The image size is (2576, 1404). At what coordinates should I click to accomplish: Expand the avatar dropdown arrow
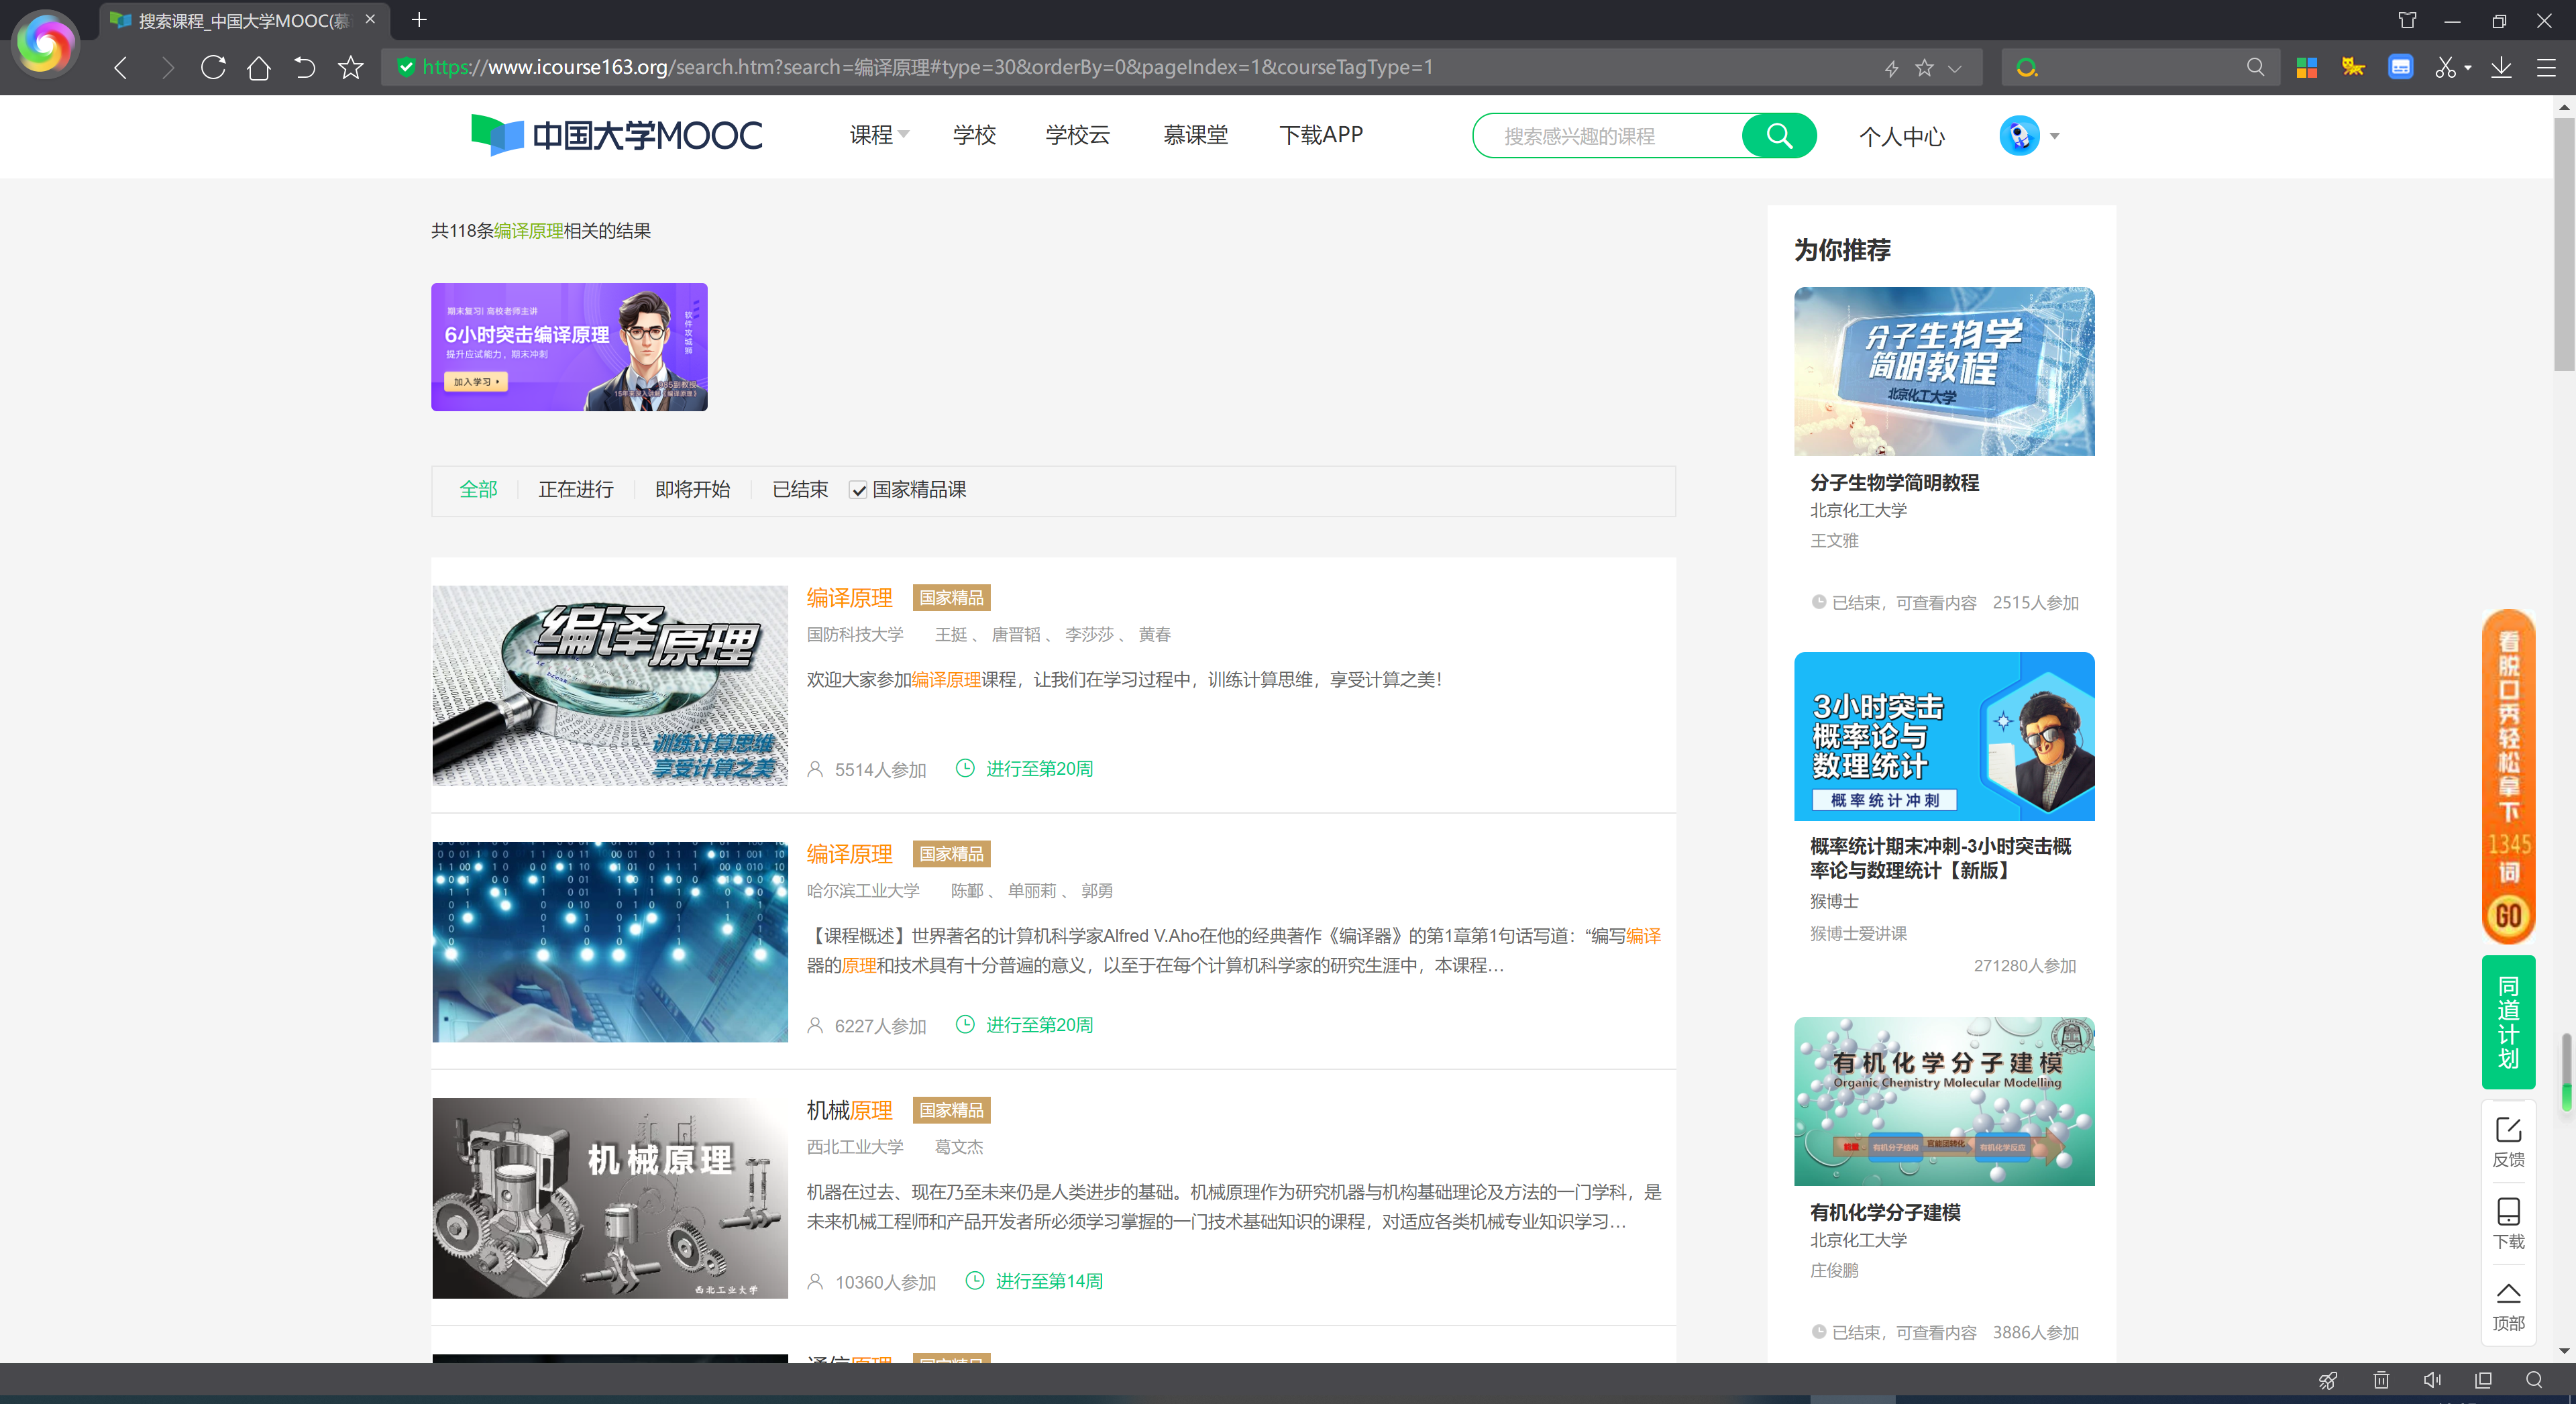[x=2055, y=136]
